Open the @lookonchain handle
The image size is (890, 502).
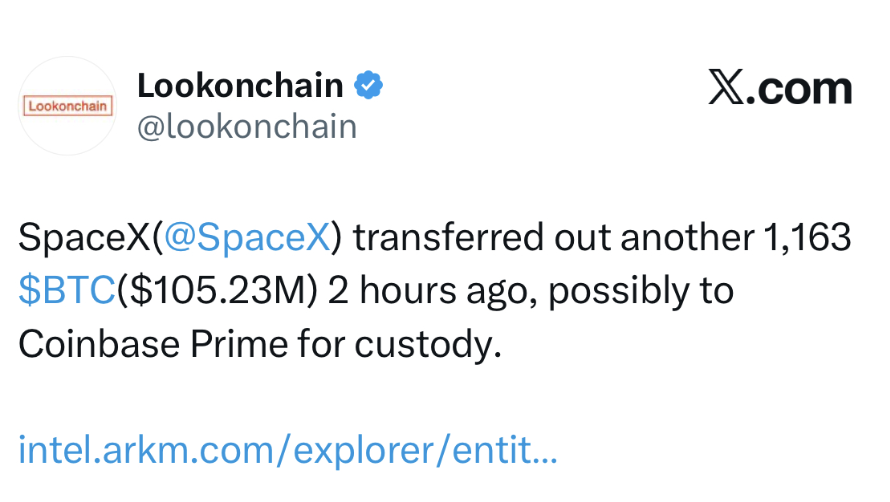pyautogui.click(x=247, y=127)
